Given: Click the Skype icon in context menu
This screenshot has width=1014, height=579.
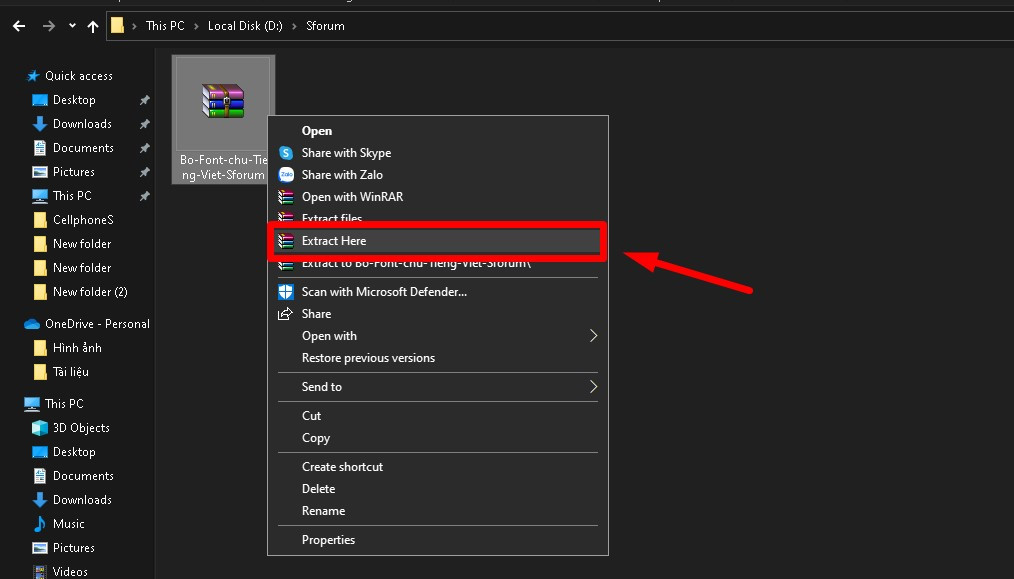Looking at the screenshot, I should (x=286, y=153).
